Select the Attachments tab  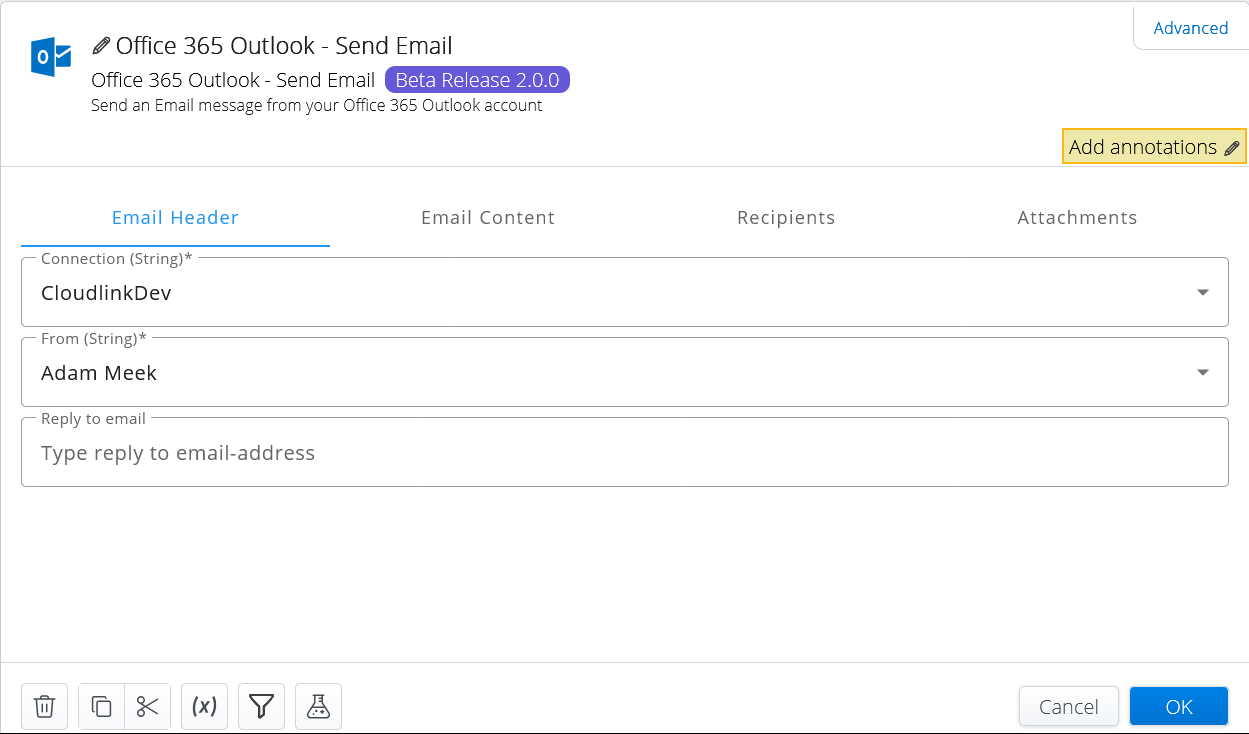1077,217
